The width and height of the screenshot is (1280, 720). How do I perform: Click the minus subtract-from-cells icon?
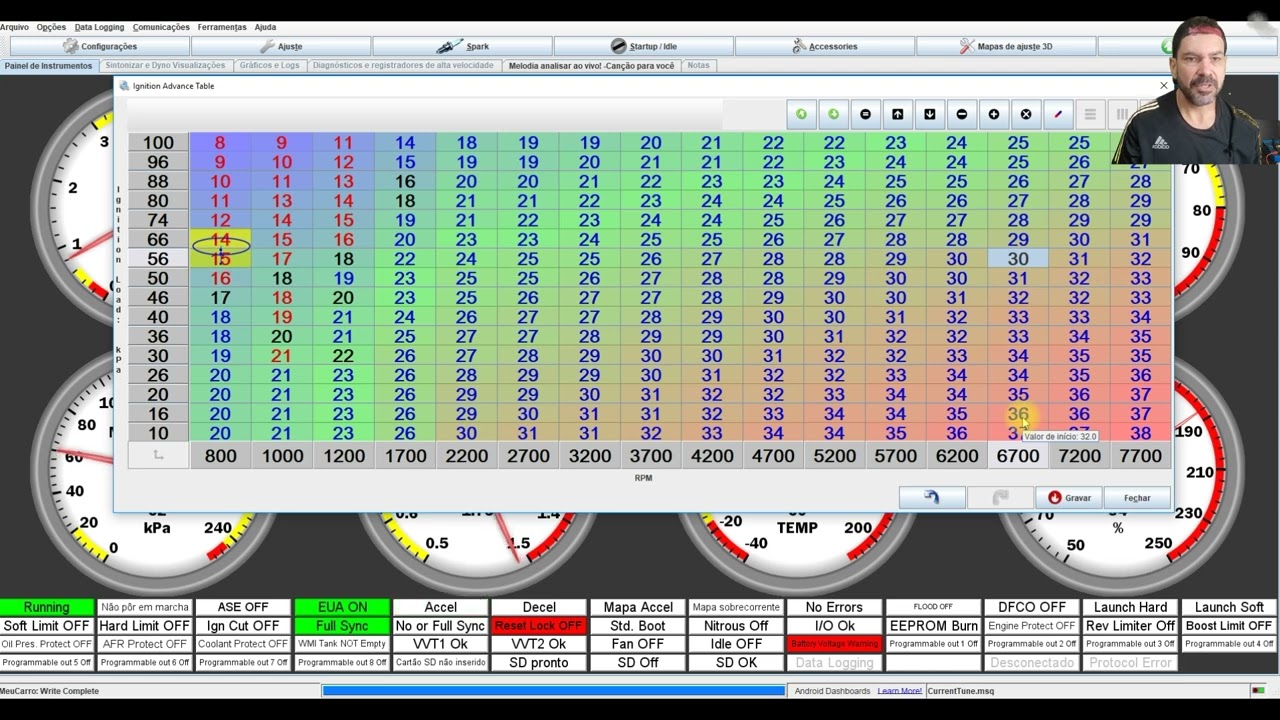pyautogui.click(x=961, y=114)
